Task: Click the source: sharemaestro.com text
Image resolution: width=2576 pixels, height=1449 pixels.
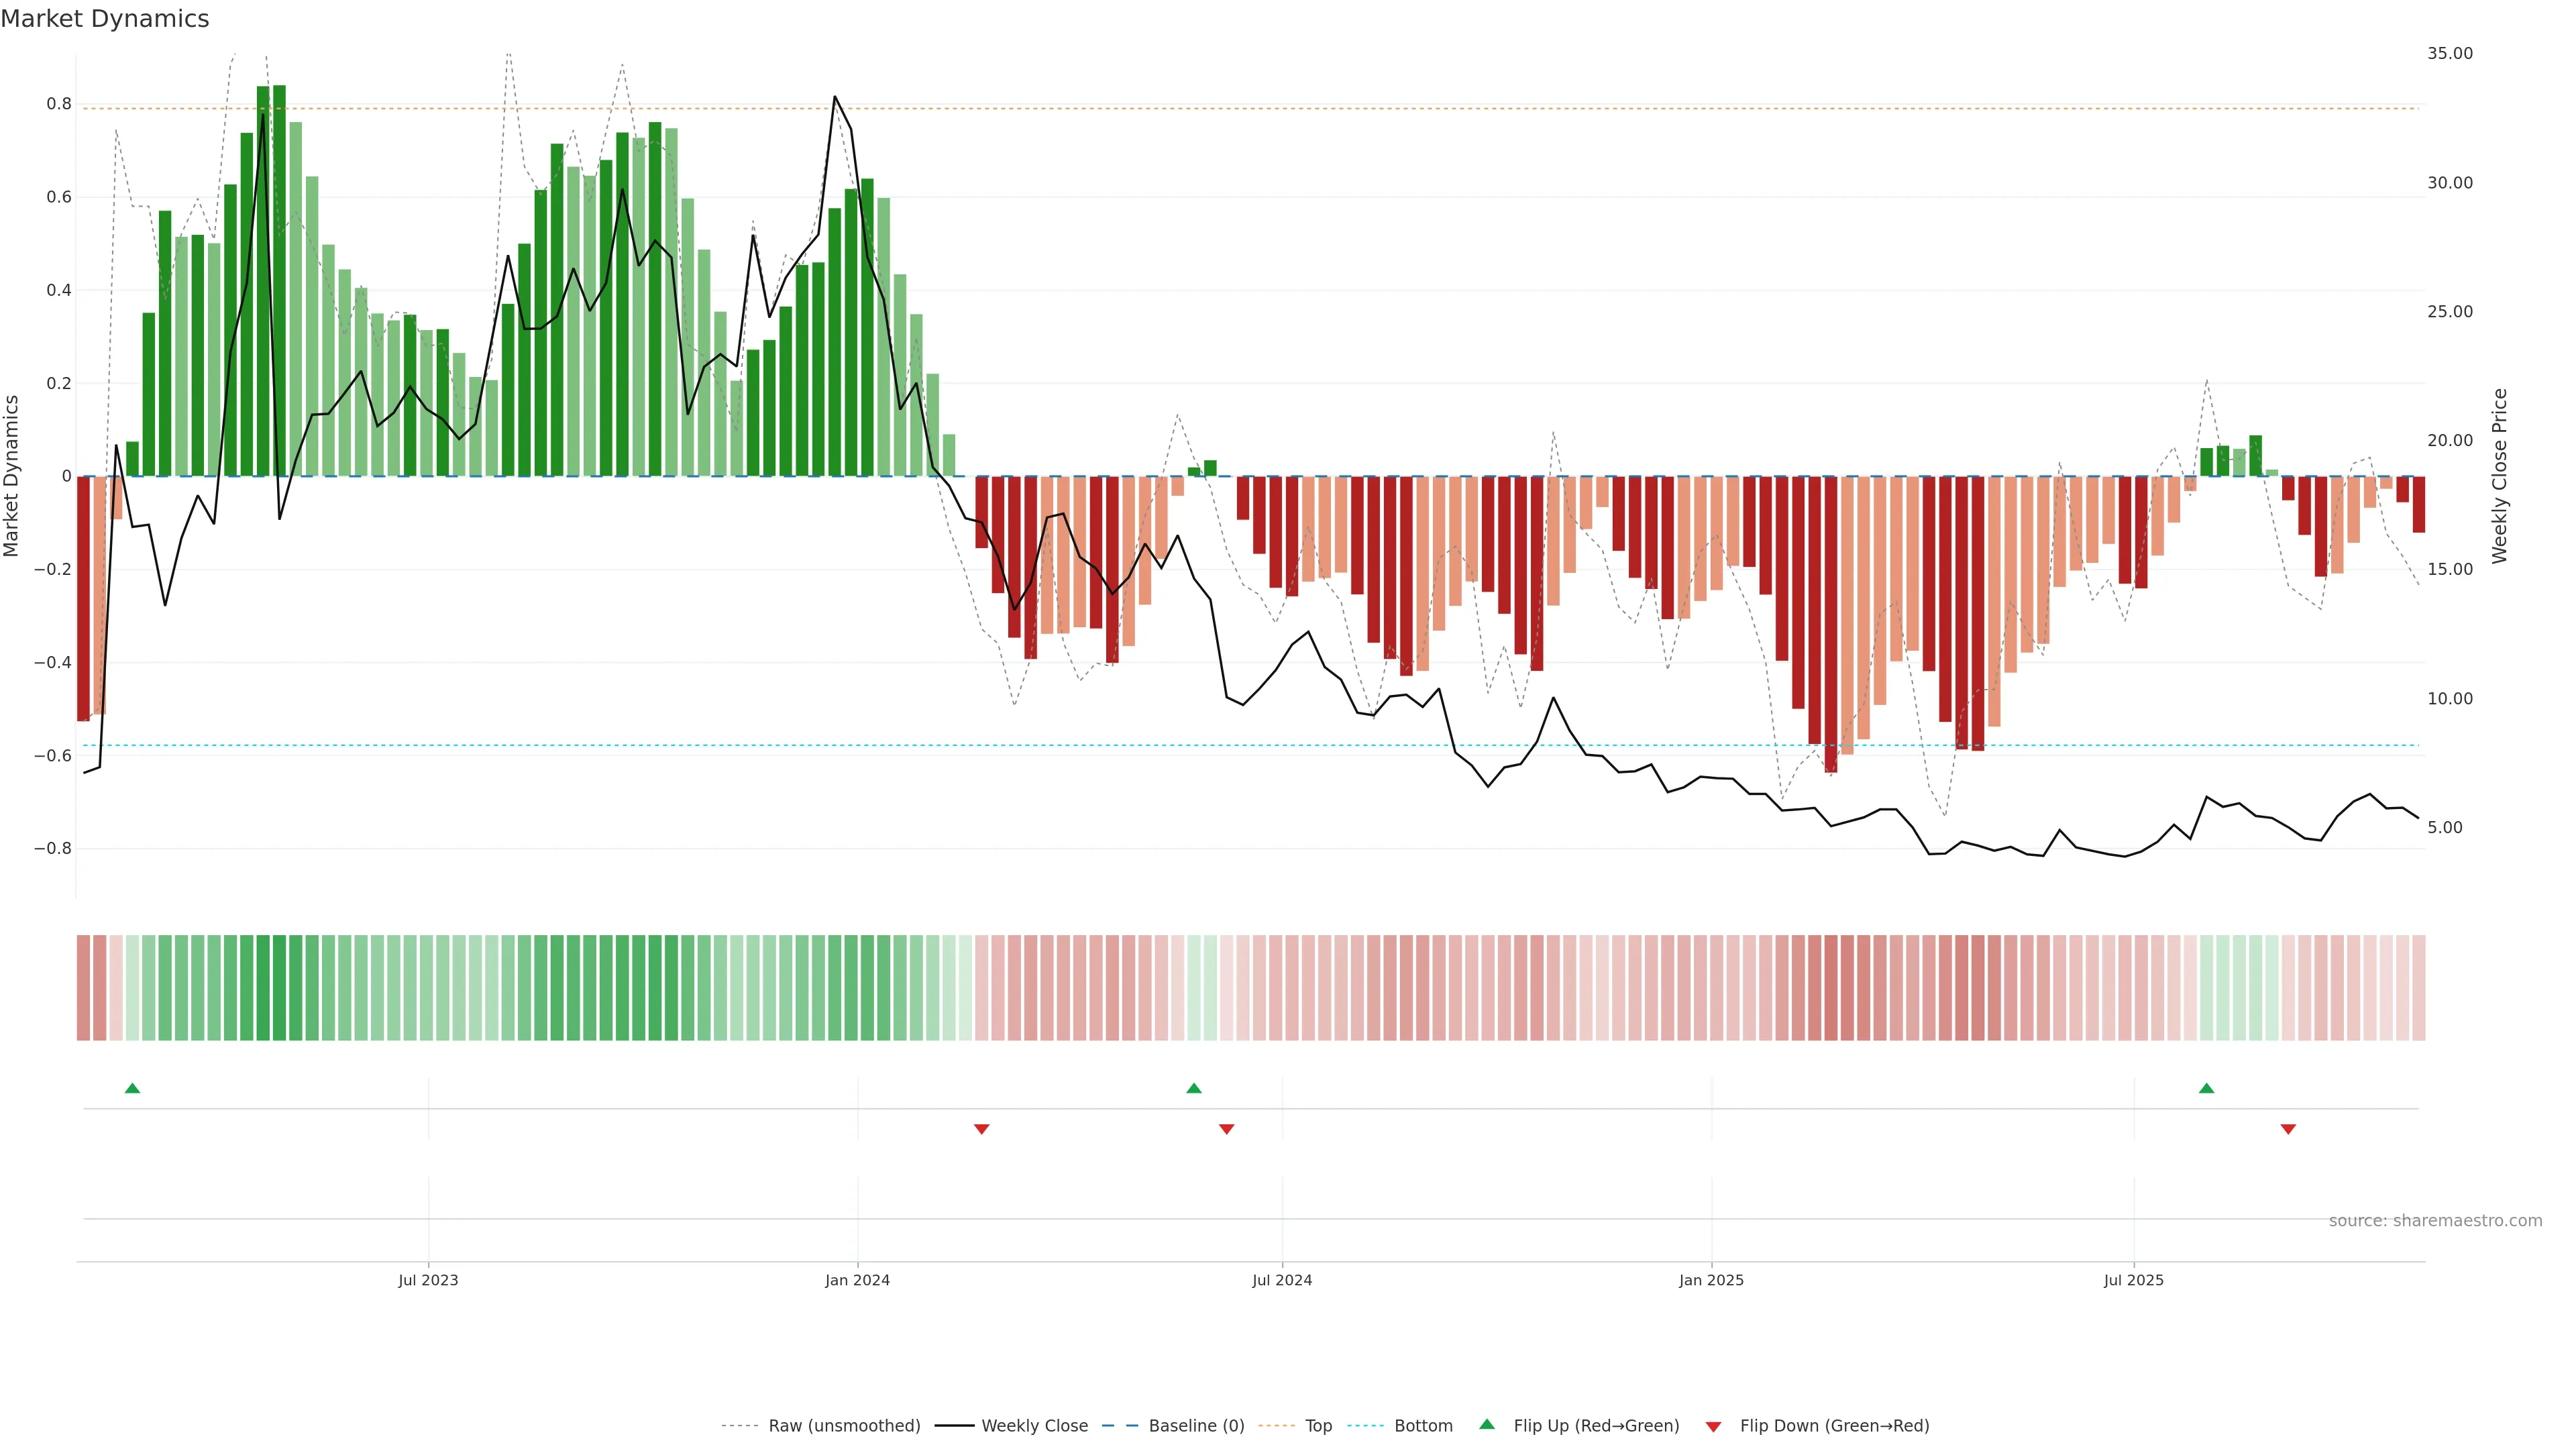Action: (2435, 1221)
